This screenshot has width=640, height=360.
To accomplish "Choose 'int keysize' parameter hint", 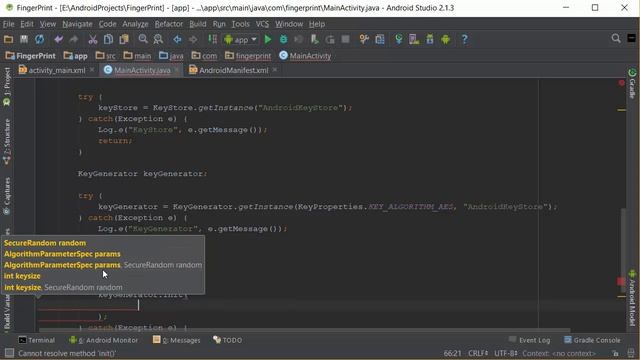I will 22,276.
